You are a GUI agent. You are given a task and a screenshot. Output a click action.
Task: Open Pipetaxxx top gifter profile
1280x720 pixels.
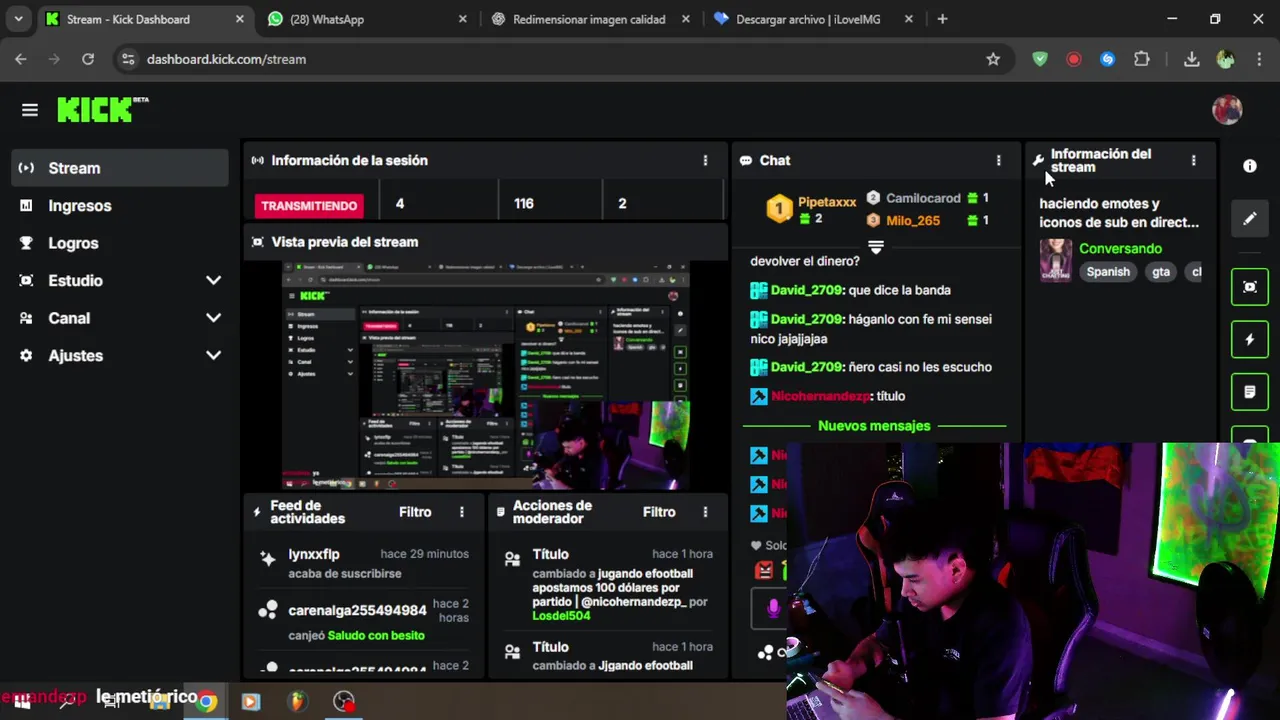point(827,202)
